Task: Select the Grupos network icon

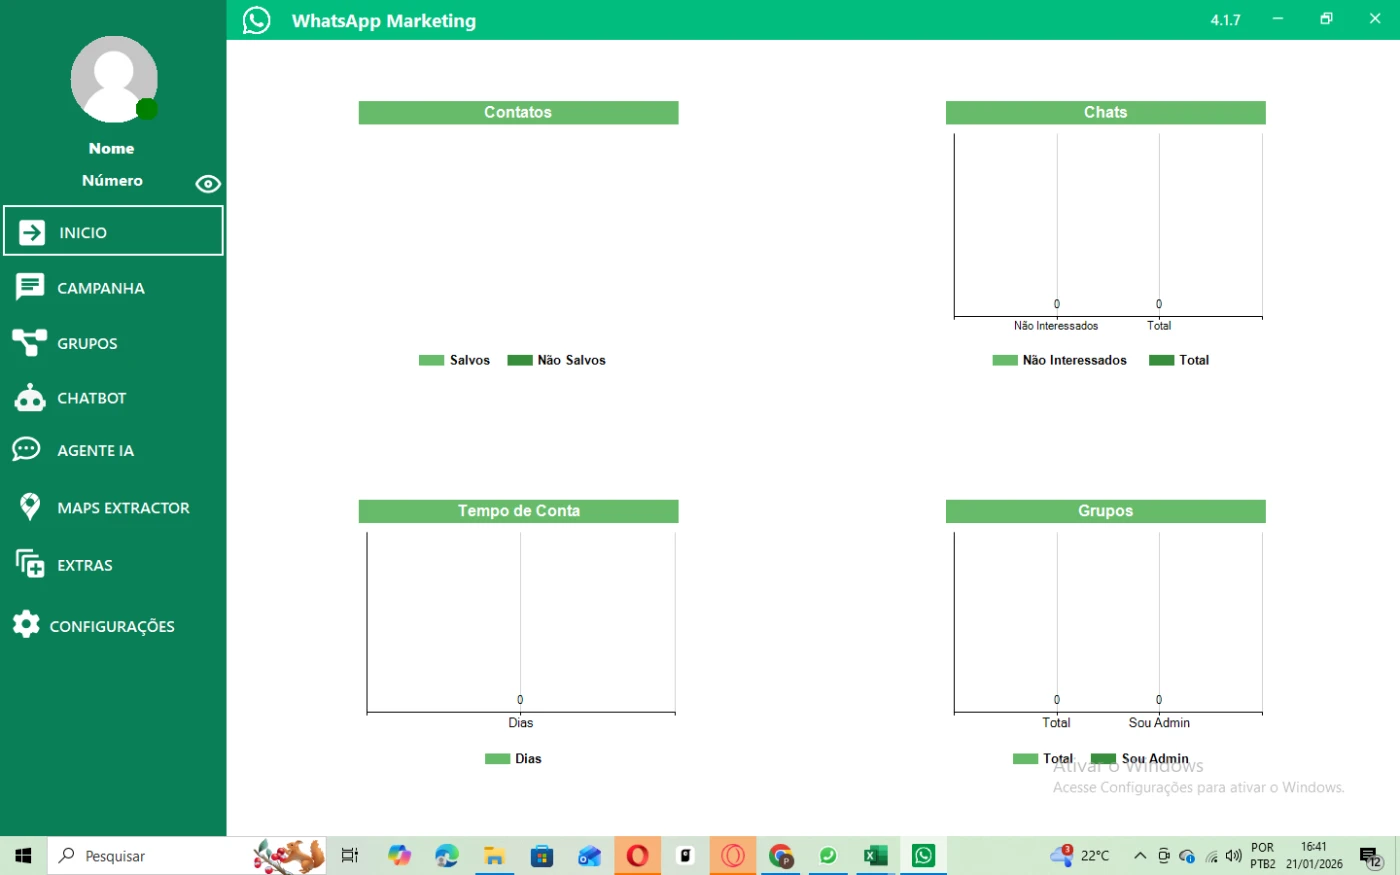Action: pyautogui.click(x=29, y=343)
